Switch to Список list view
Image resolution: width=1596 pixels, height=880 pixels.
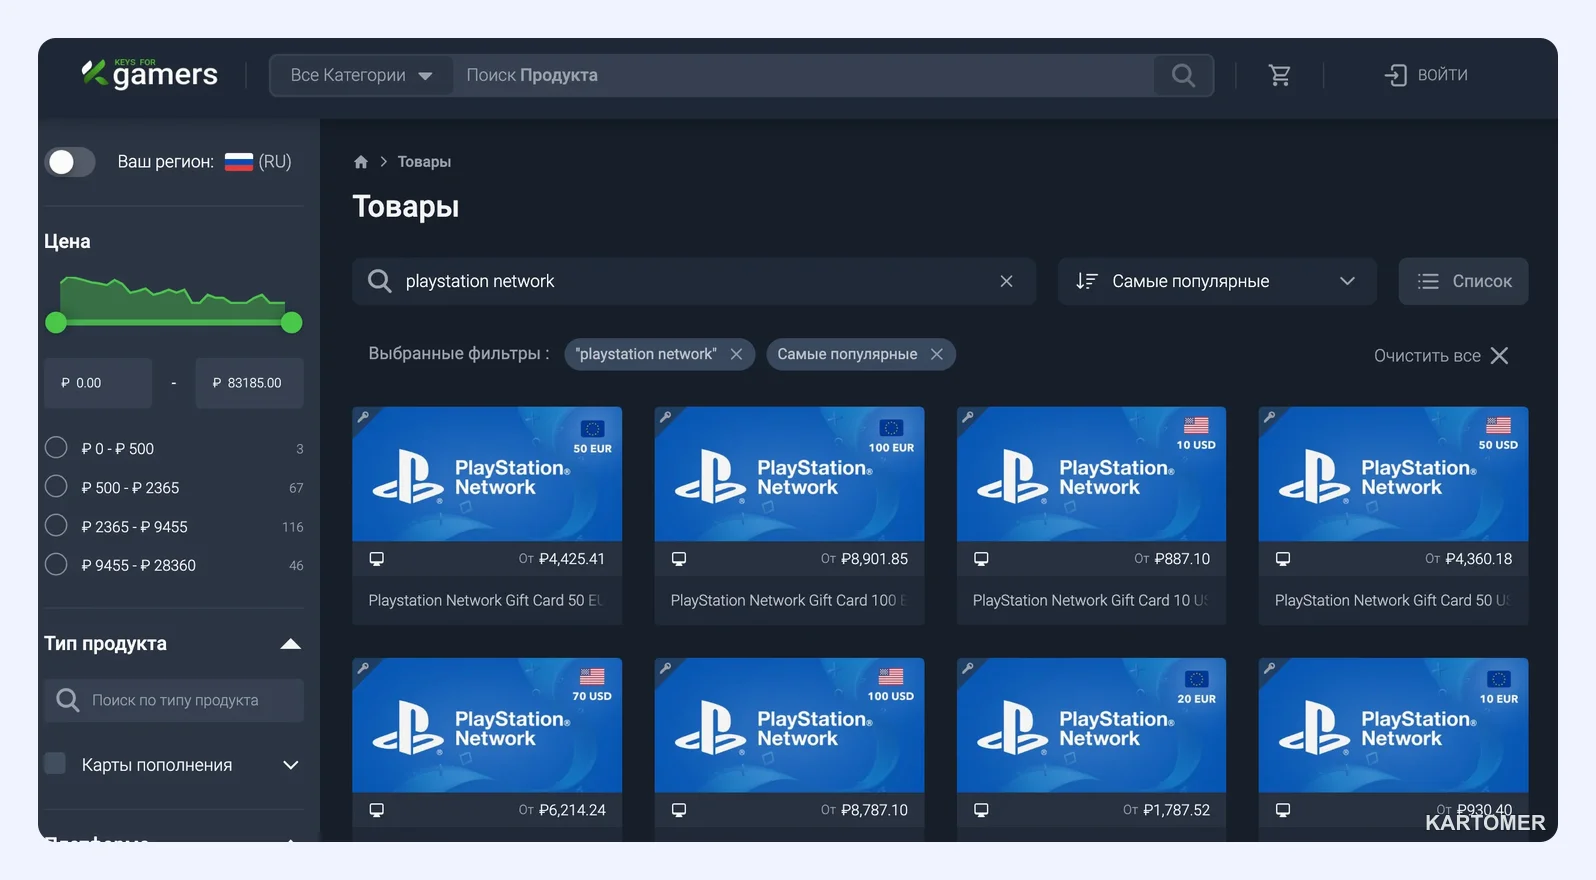[x=1463, y=281]
